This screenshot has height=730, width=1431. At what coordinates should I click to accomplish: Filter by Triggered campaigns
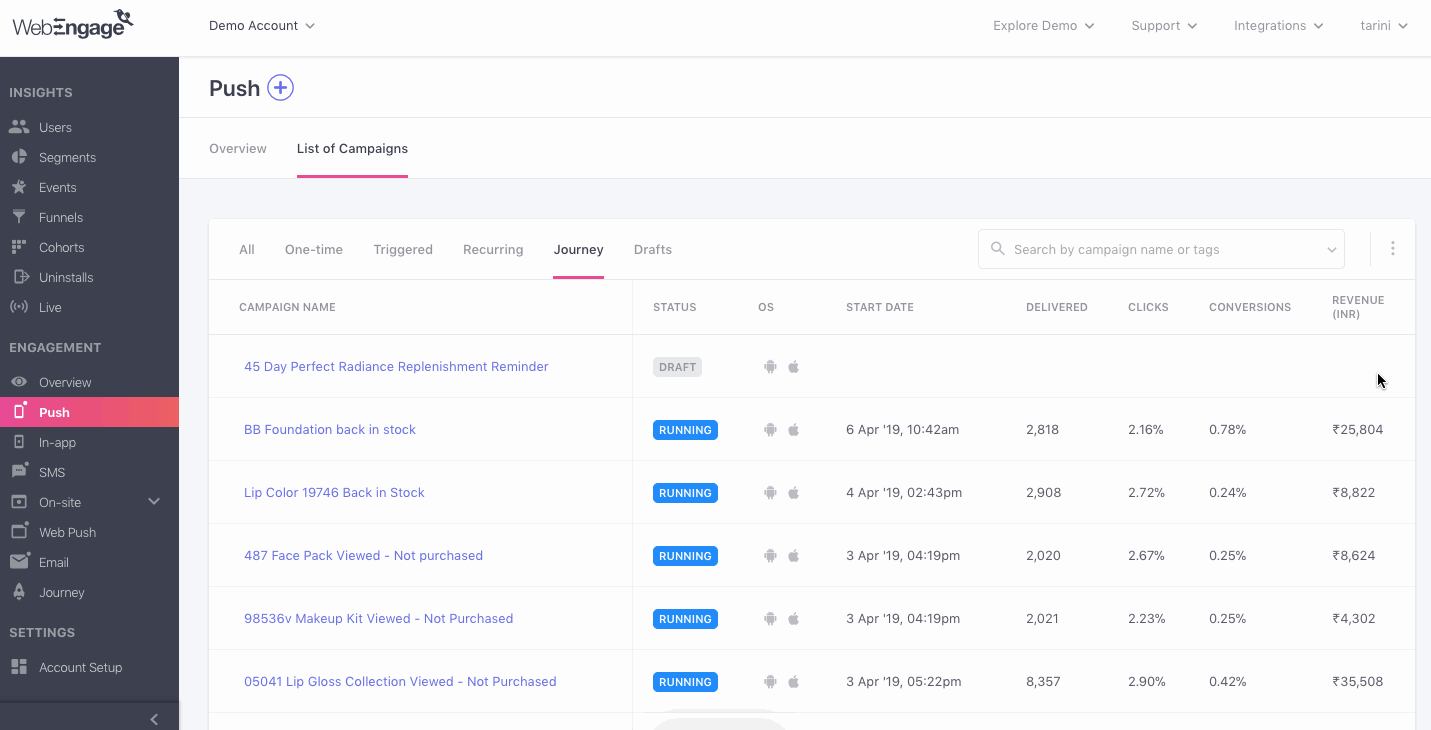tap(403, 249)
